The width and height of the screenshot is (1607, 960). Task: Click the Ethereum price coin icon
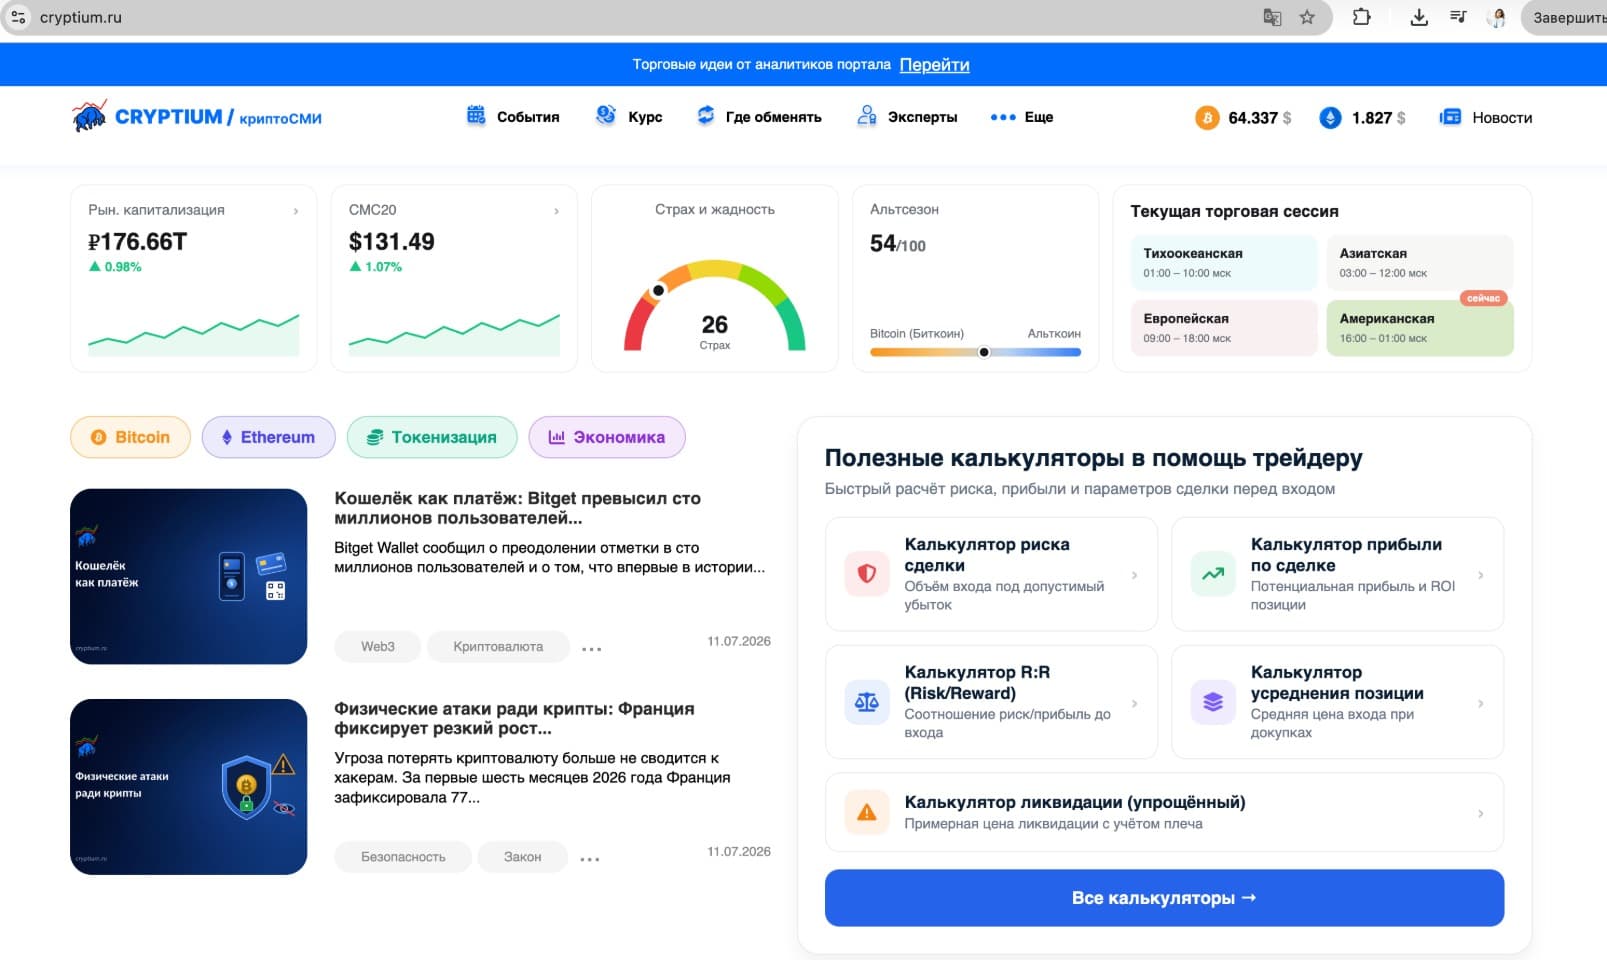point(1330,118)
